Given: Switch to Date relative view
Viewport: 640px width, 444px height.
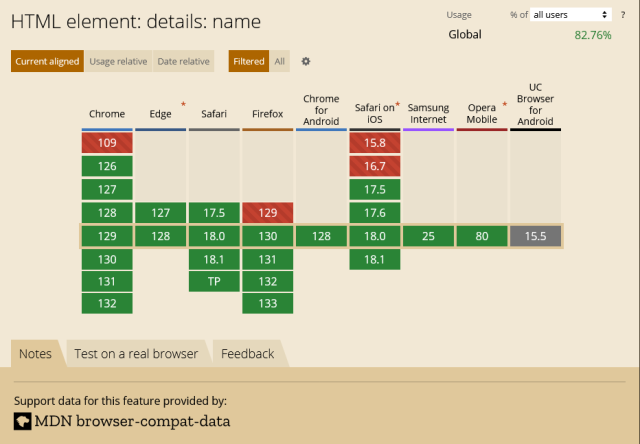Looking at the screenshot, I should coord(184,61).
